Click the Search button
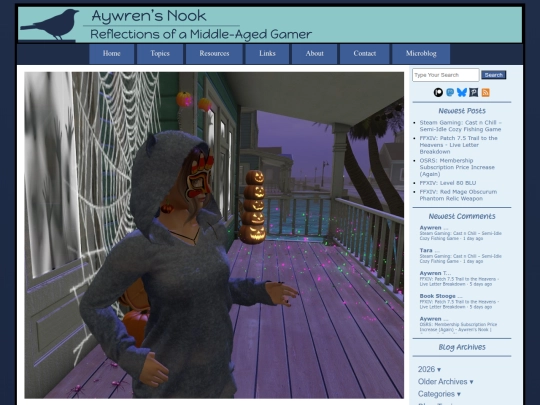 pyautogui.click(x=494, y=75)
